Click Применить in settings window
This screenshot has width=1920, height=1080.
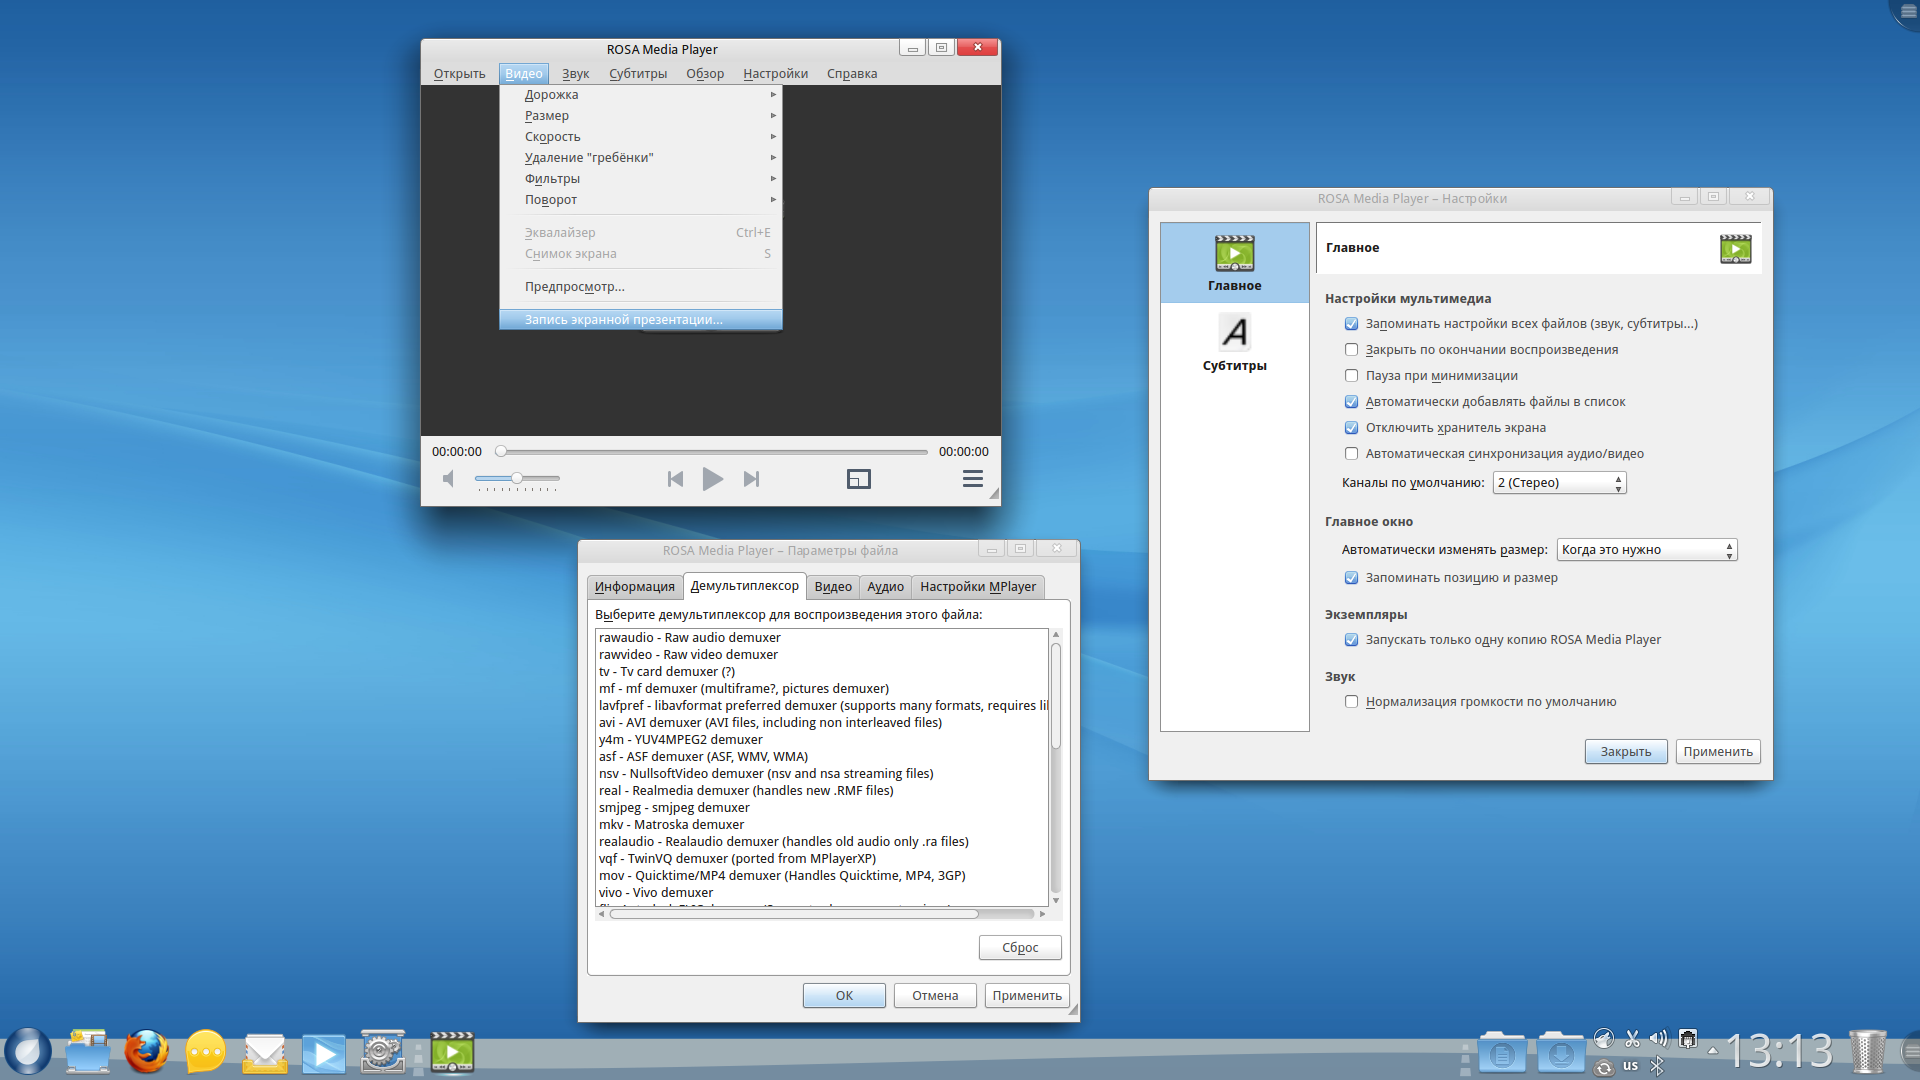(x=1718, y=752)
